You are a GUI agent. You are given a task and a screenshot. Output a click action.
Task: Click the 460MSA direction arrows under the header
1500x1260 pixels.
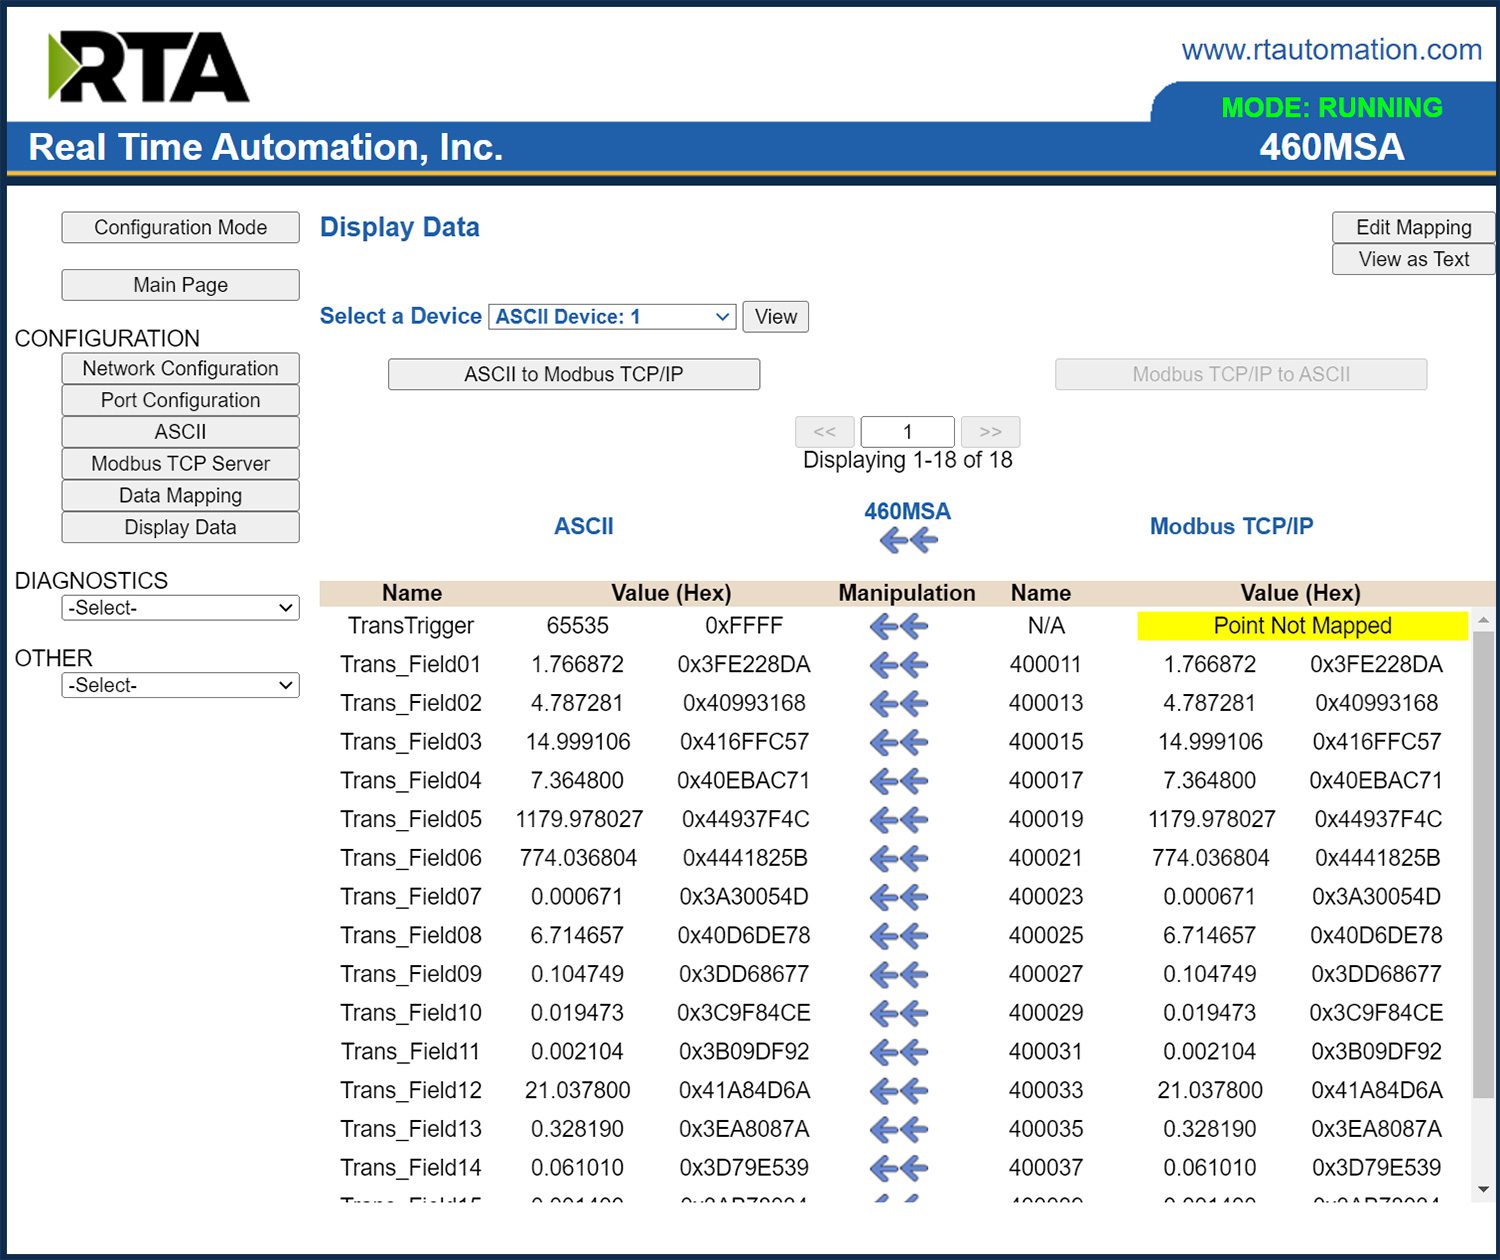(907, 540)
